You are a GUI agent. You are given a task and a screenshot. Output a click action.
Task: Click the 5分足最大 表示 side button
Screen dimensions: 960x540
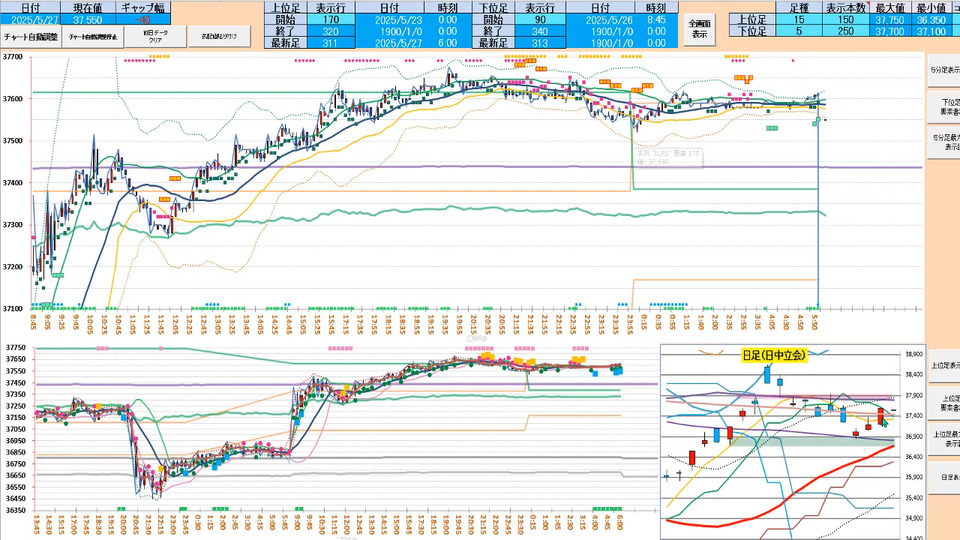pos(943,142)
